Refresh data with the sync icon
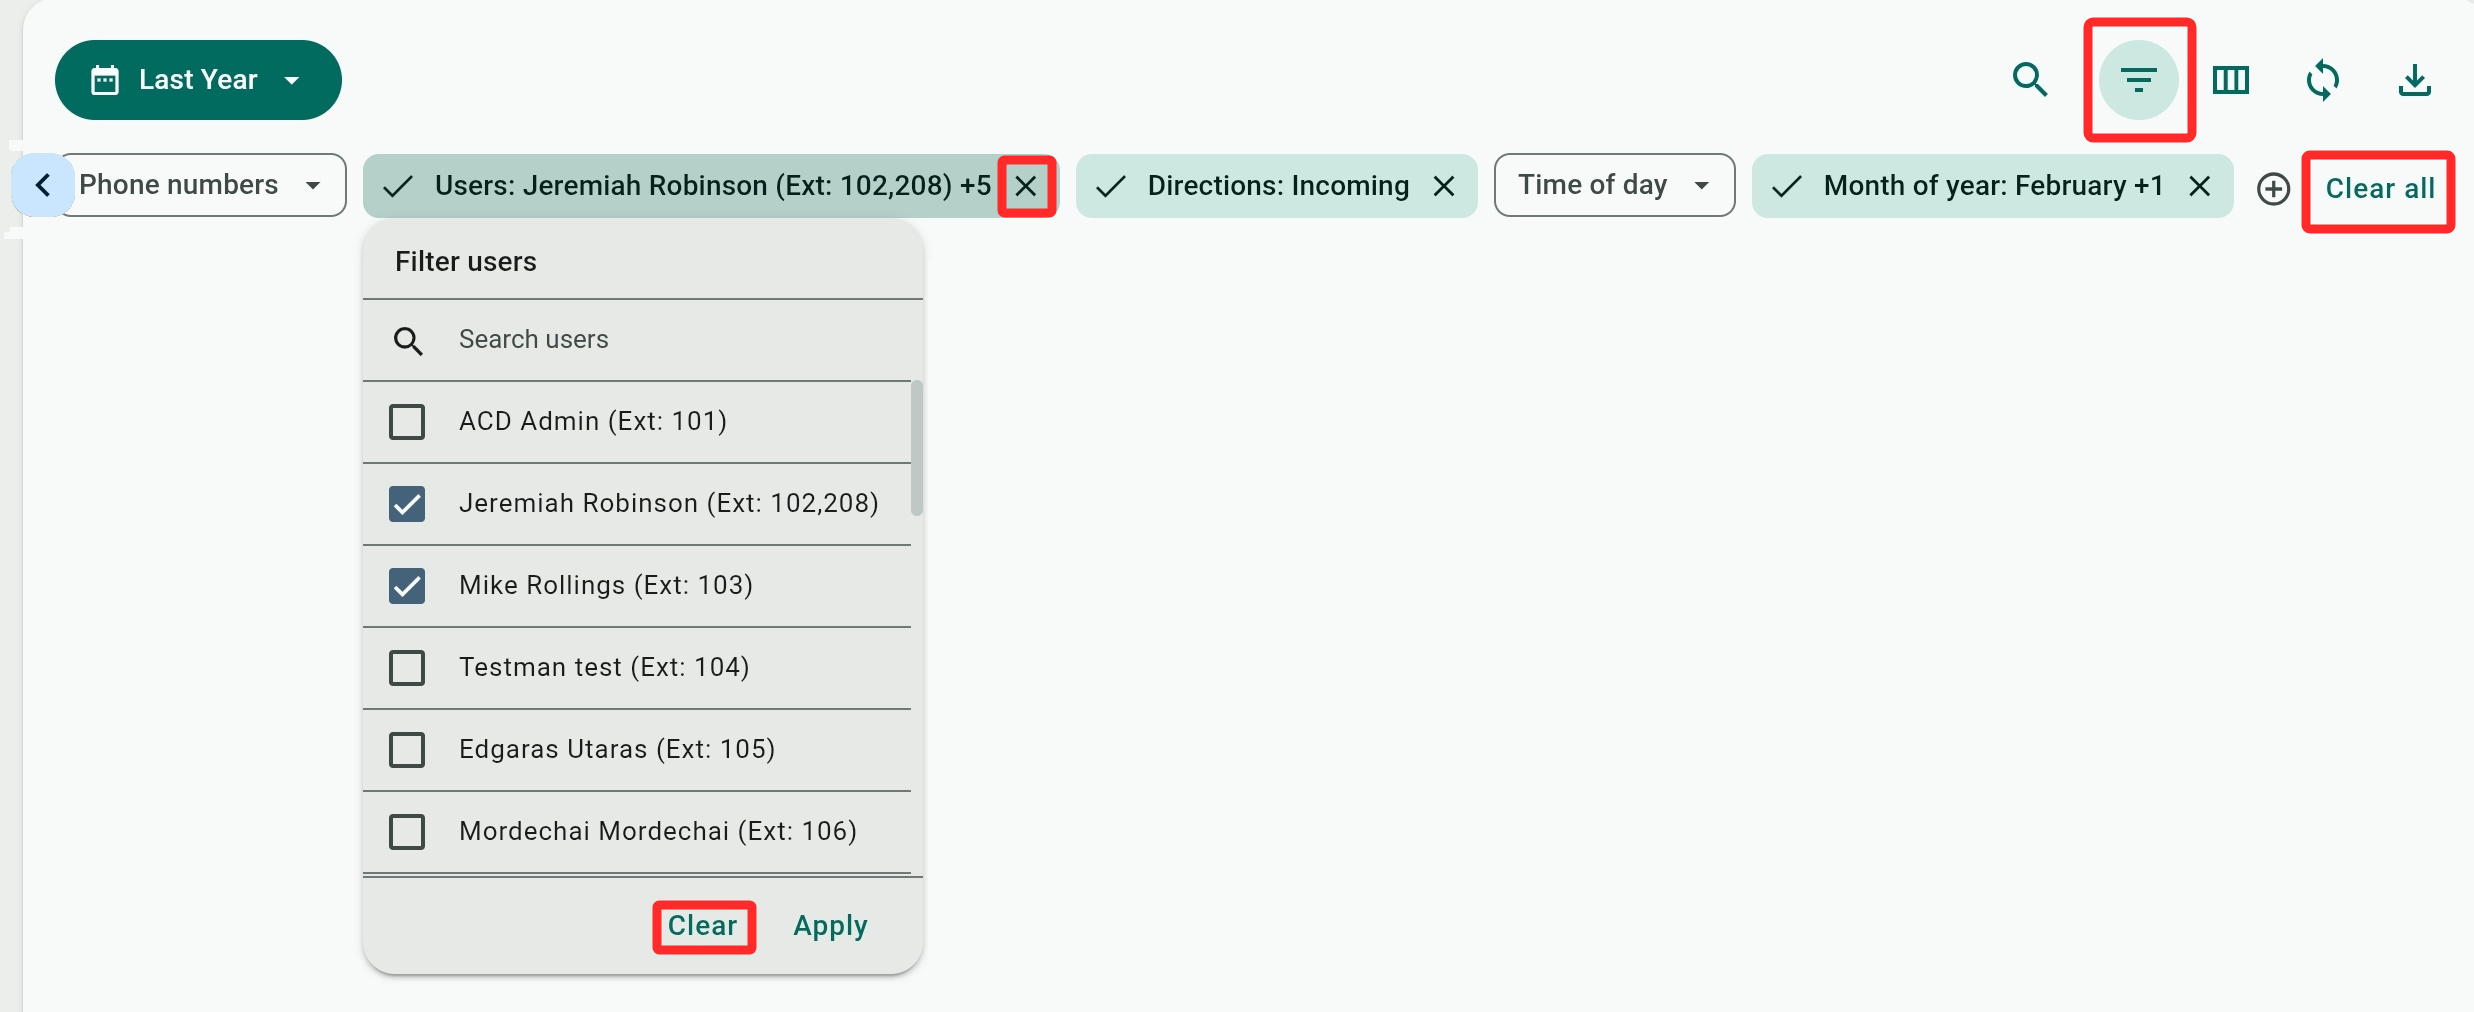 [2323, 80]
